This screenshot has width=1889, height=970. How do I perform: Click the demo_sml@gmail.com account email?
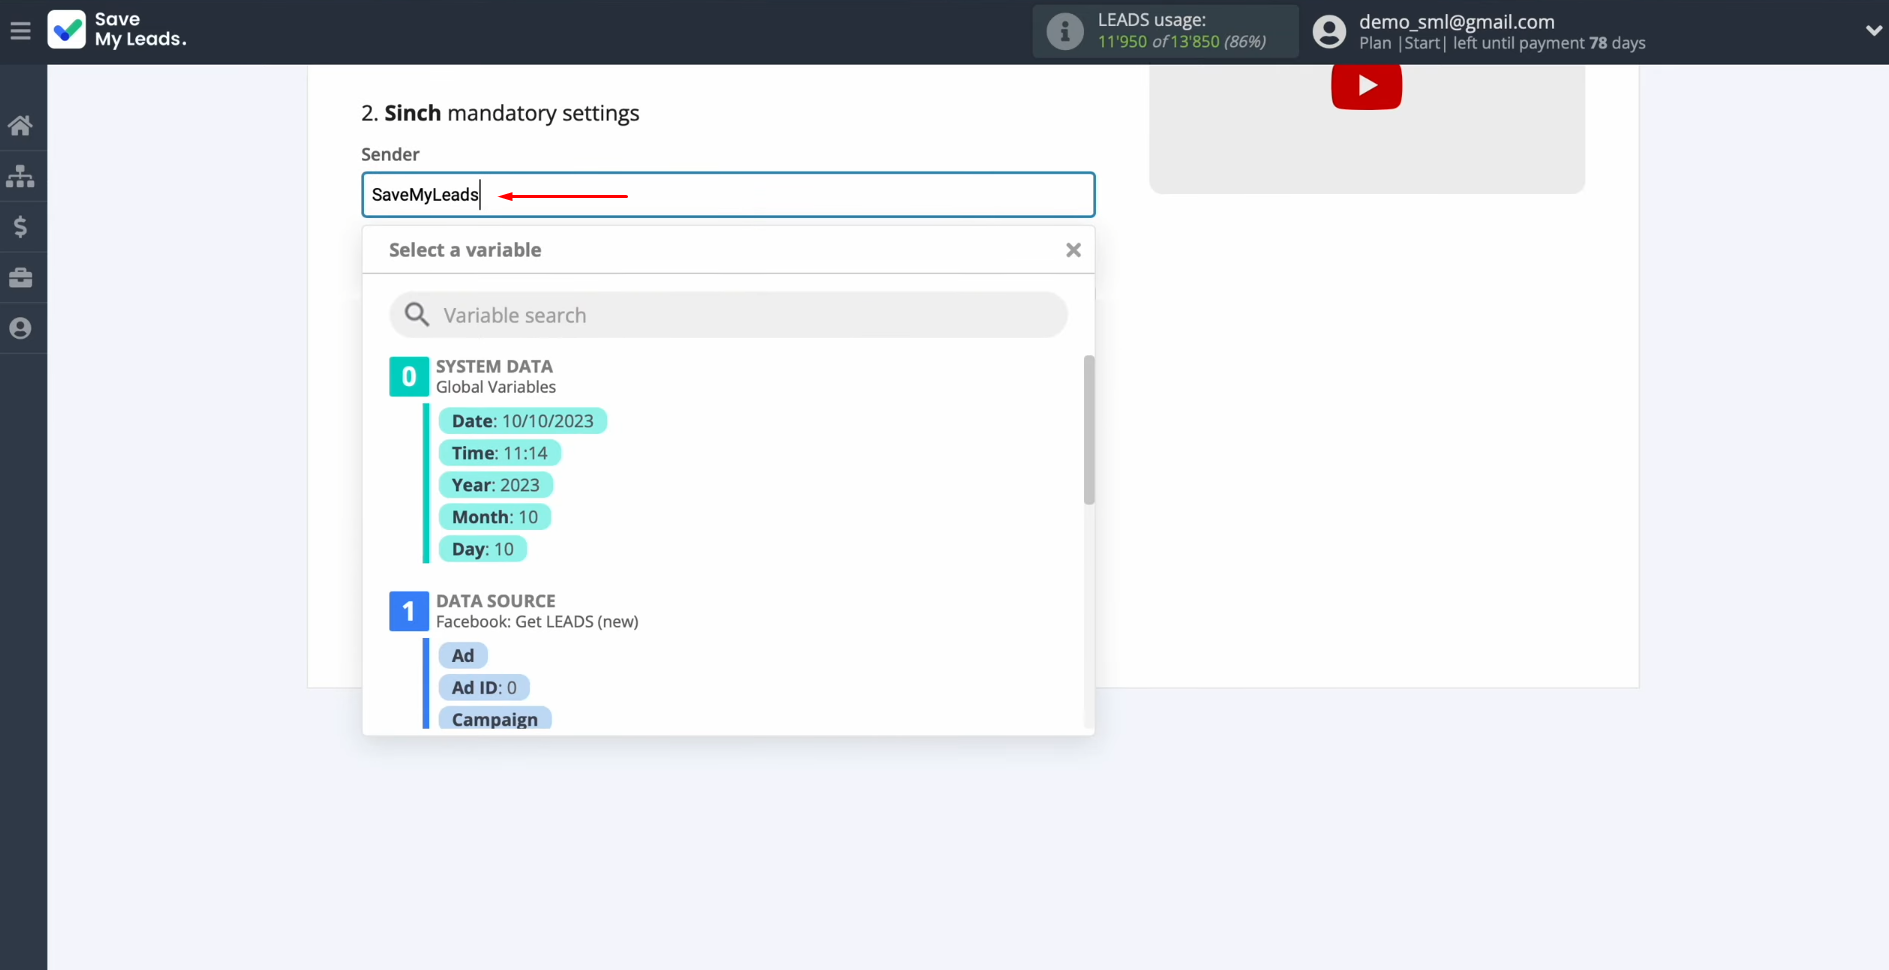click(x=1456, y=22)
